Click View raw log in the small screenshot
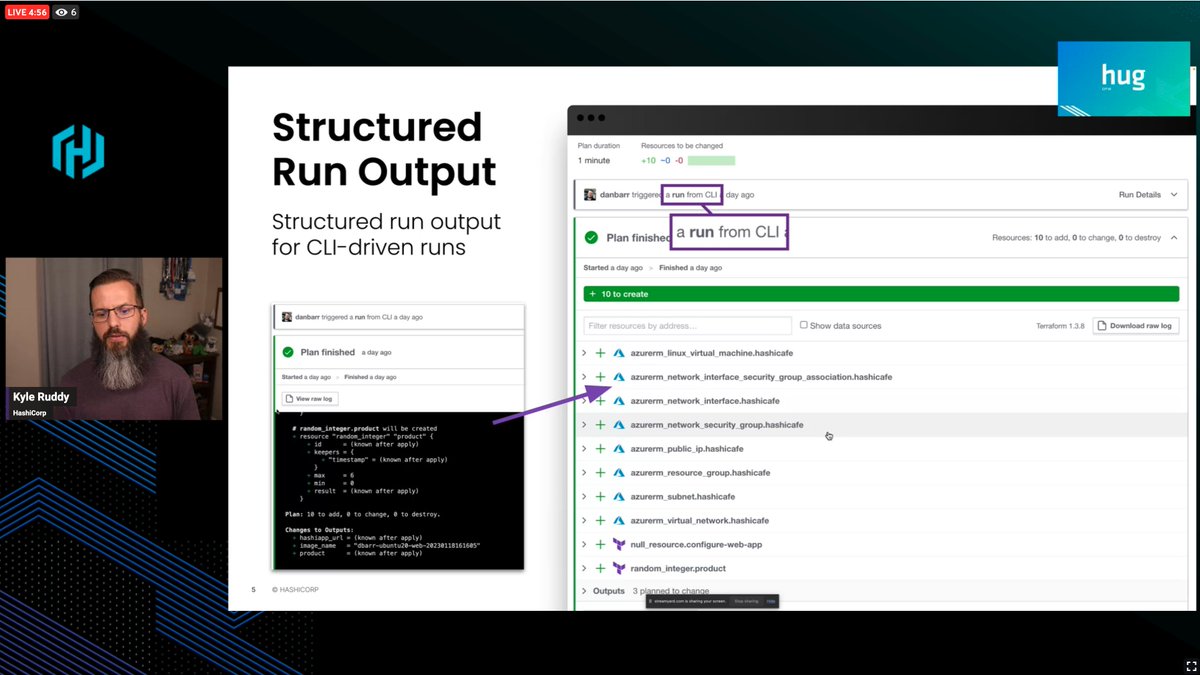 (309, 398)
